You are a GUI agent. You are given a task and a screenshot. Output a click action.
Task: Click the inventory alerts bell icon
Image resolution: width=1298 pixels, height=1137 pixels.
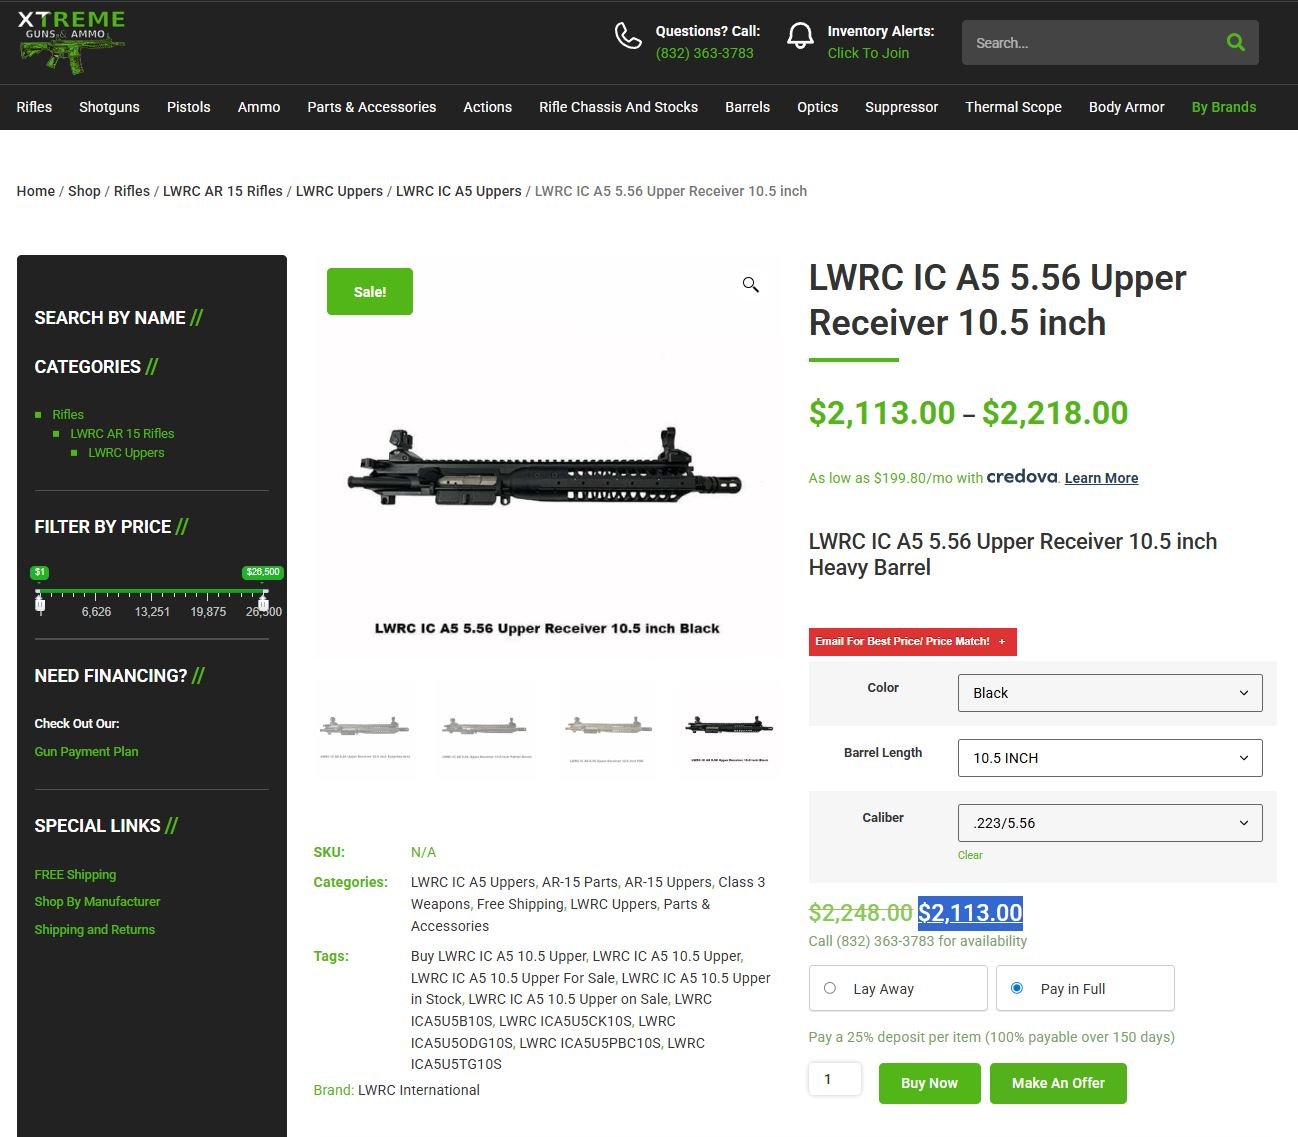tap(800, 37)
